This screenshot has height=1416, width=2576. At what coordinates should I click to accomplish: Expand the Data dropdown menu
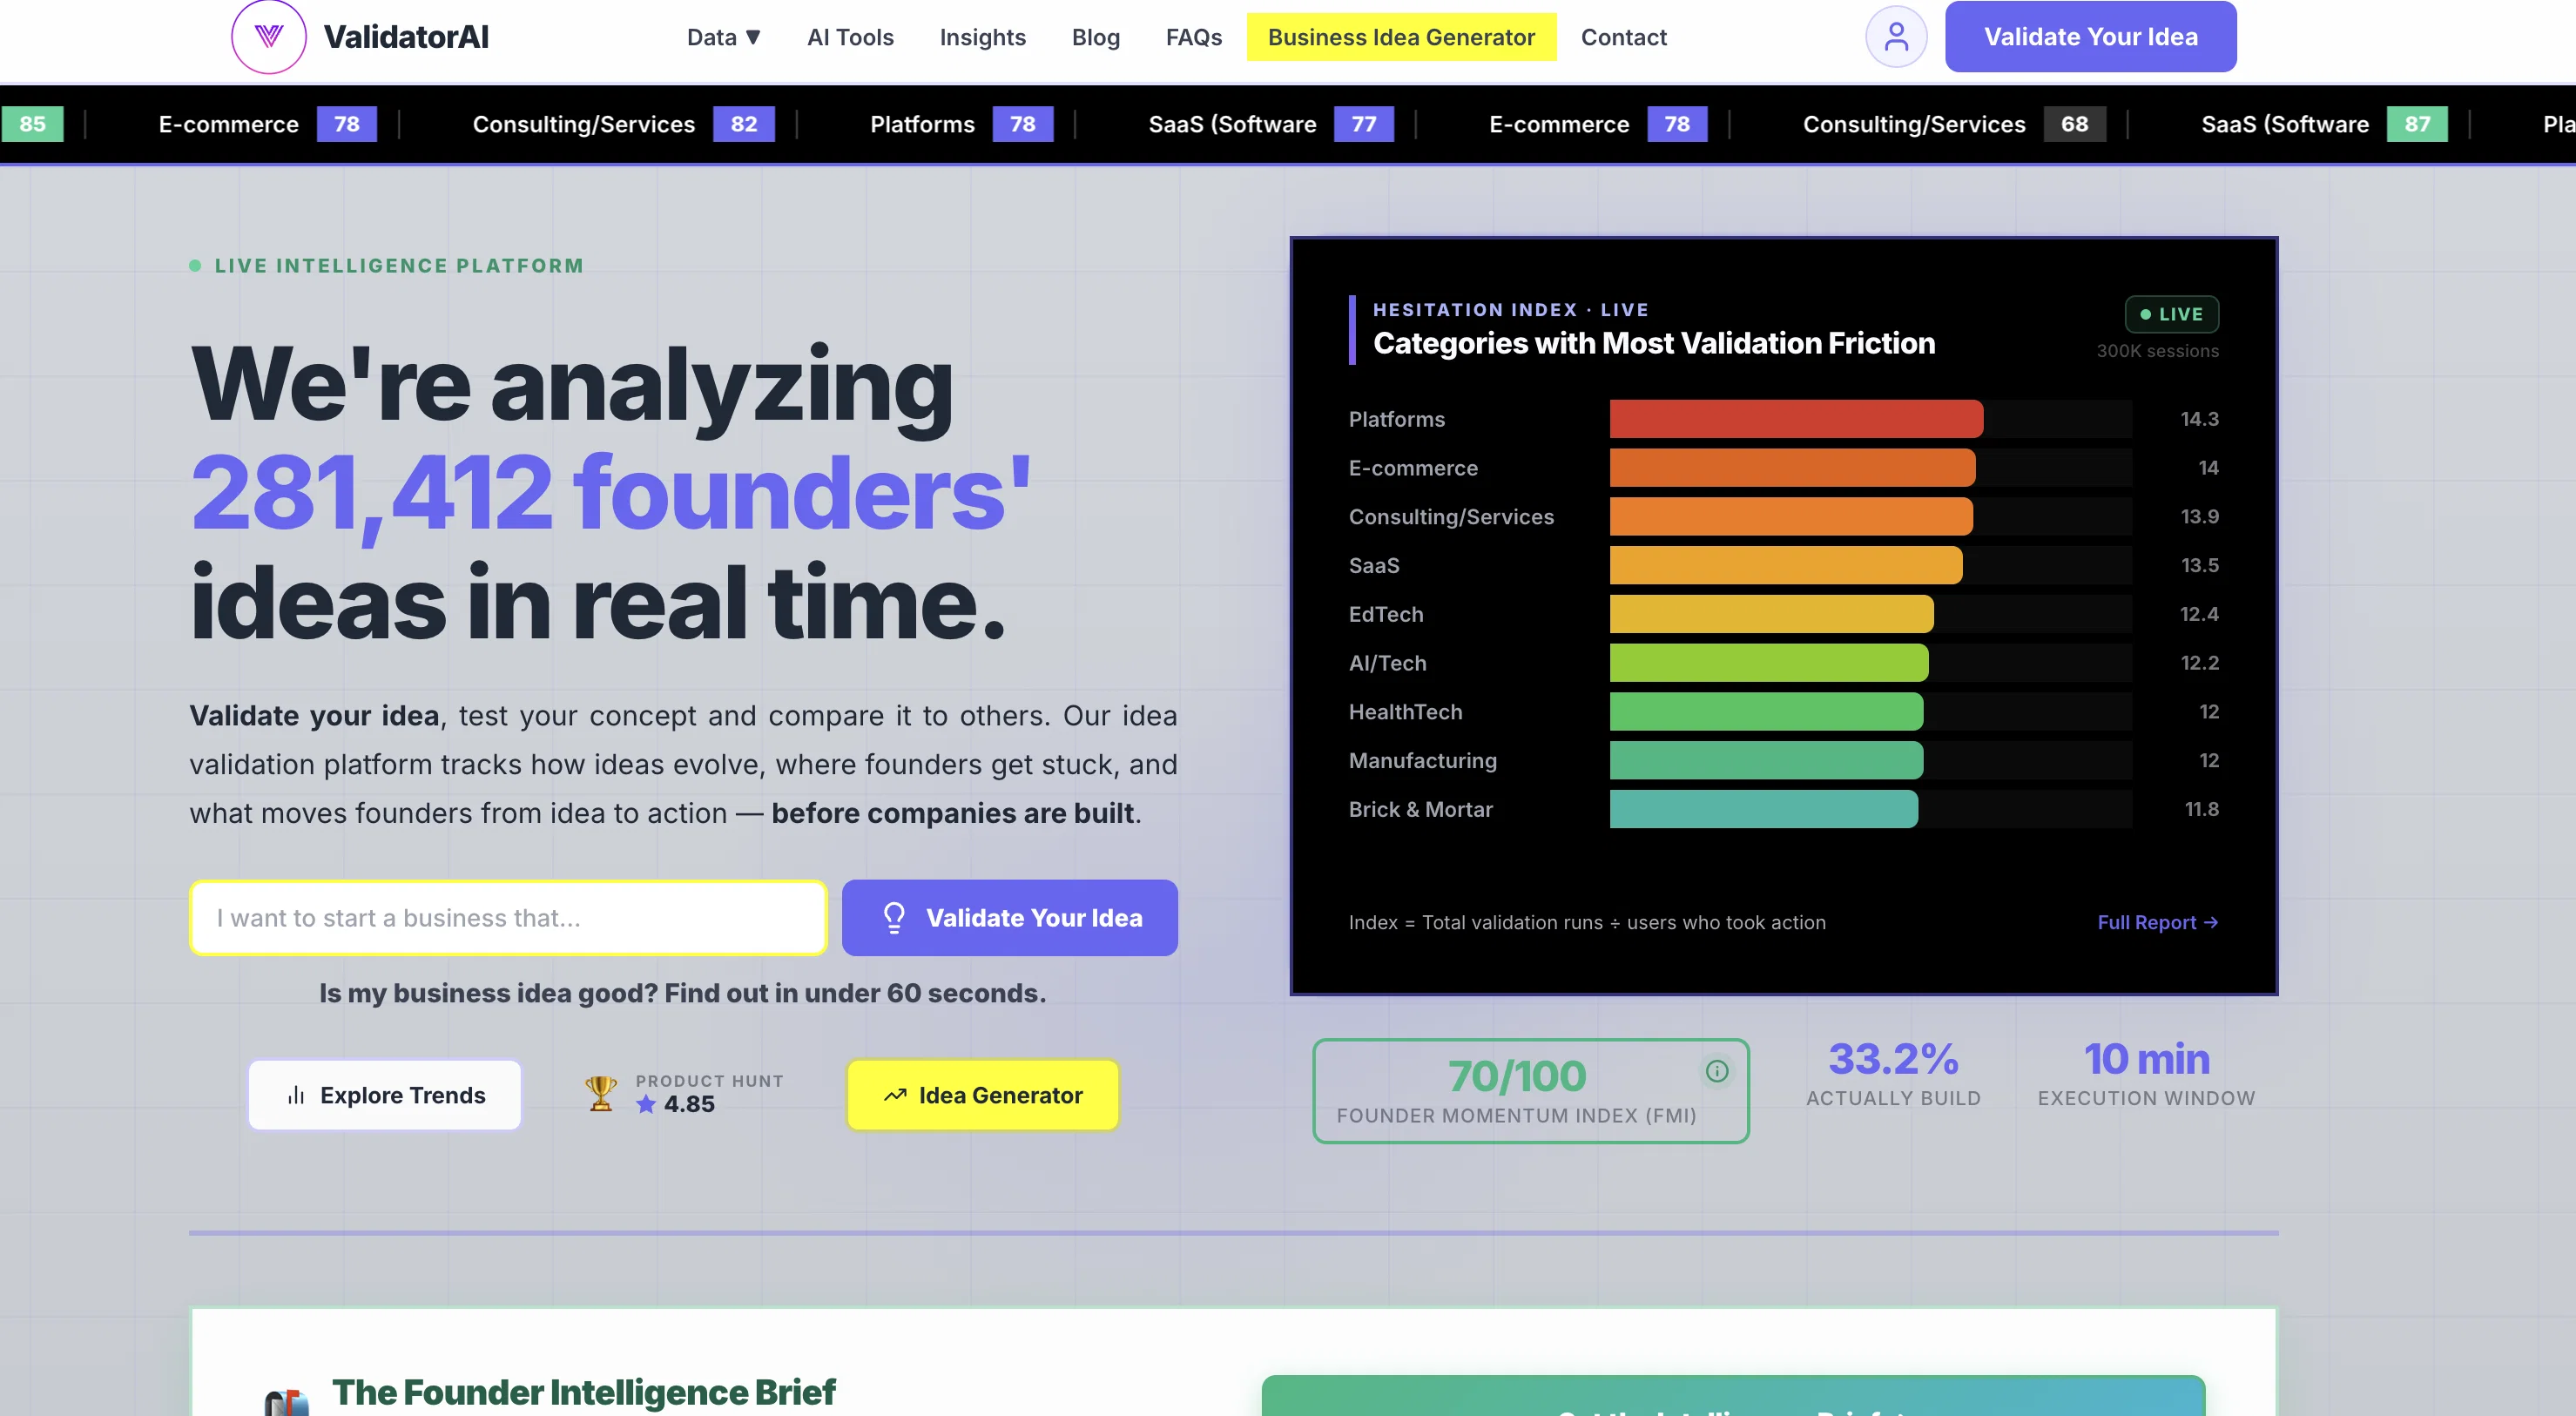(723, 37)
